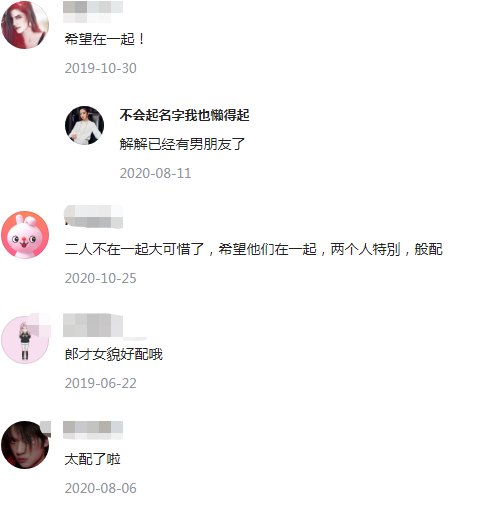Click blurred username beside the bunny avatar
491x505 pixels.
pyautogui.click(x=94, y=217)
